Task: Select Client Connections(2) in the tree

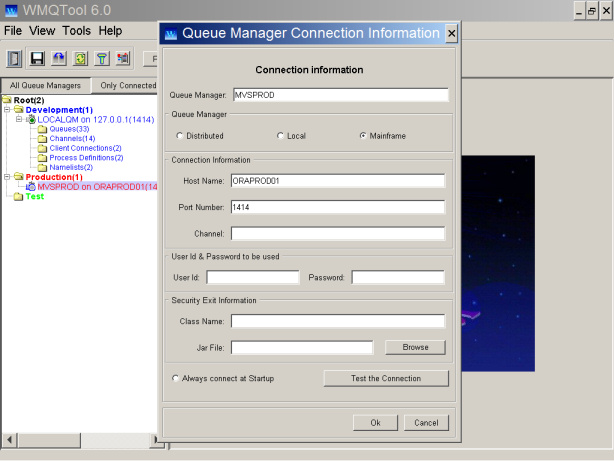Action: [85, 148]
